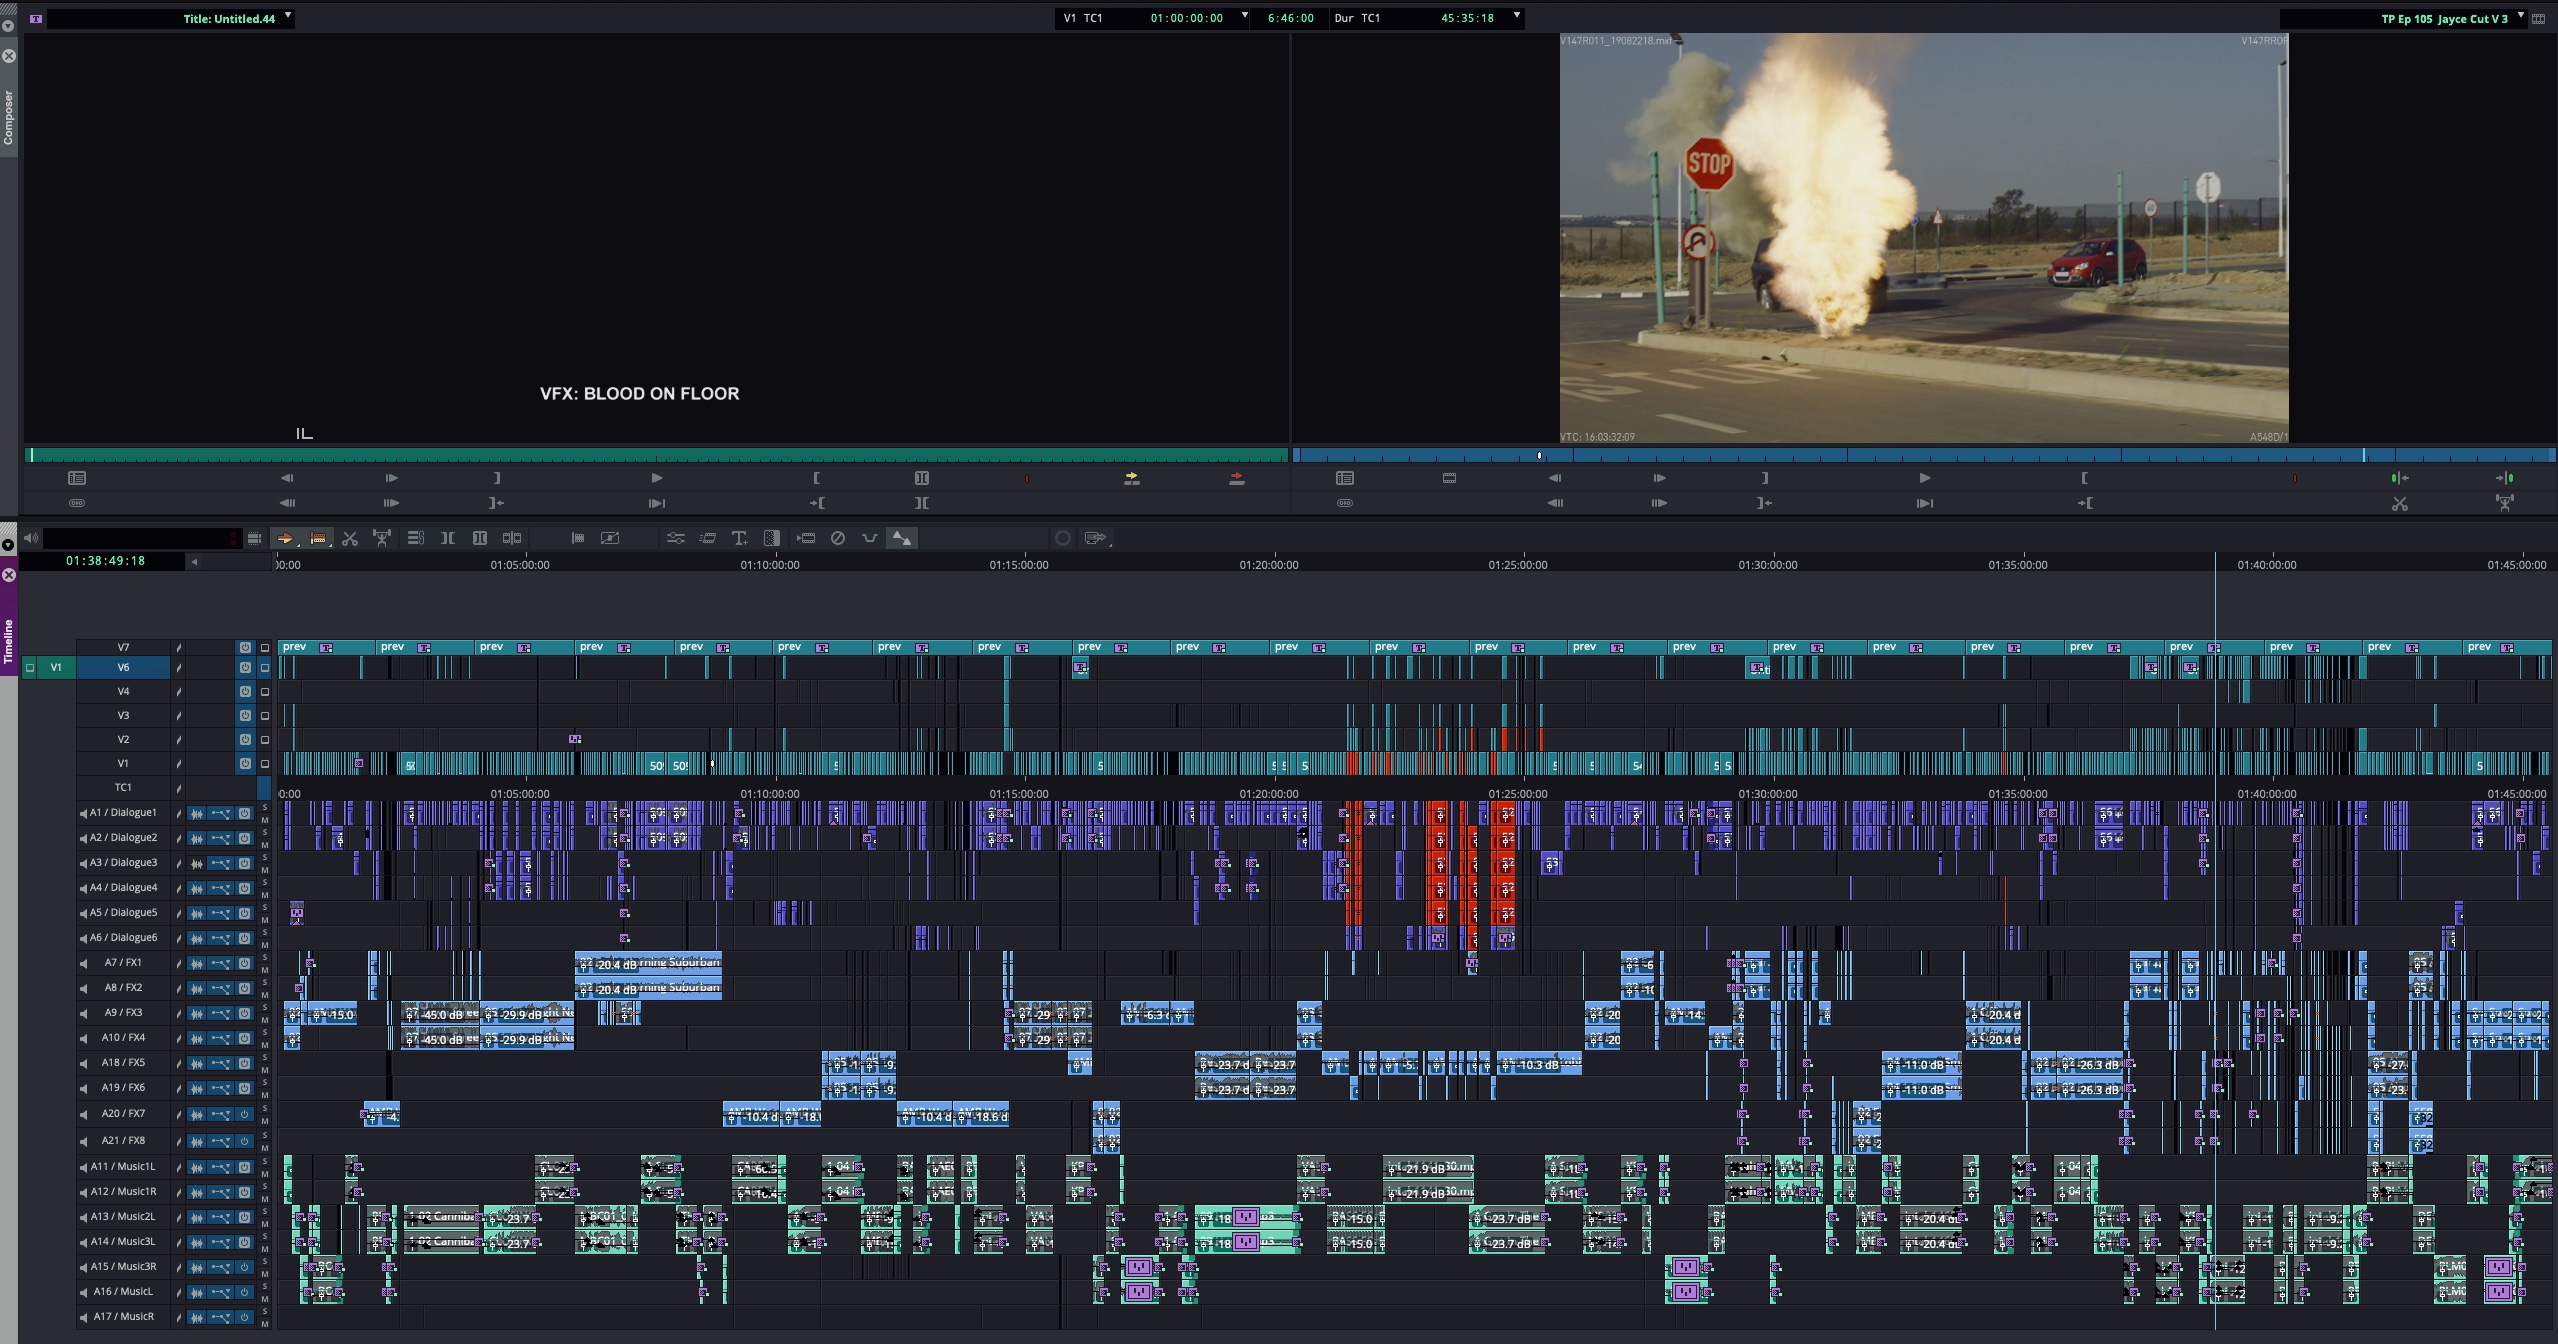Viewport: 2558px width, 1344px height.
Task: Open the vertical Composer tab
Action: [x=8, y=118]
